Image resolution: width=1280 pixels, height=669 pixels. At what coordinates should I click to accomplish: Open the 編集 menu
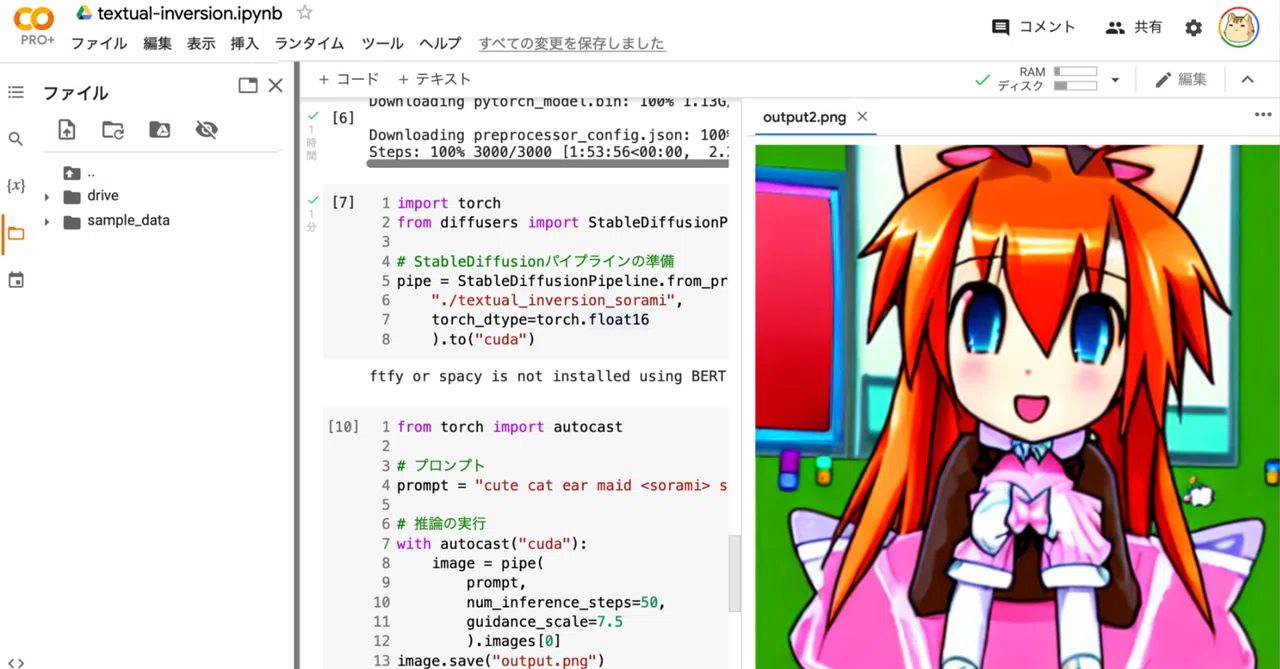[x=157, y=43]
